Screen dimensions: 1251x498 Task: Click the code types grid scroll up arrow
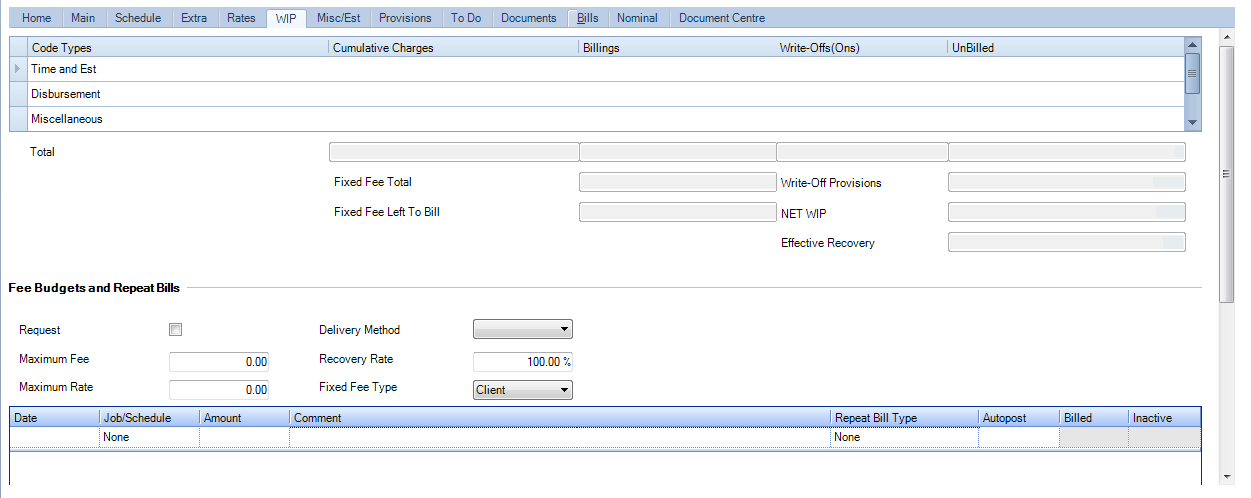(x=1192, y=45)
